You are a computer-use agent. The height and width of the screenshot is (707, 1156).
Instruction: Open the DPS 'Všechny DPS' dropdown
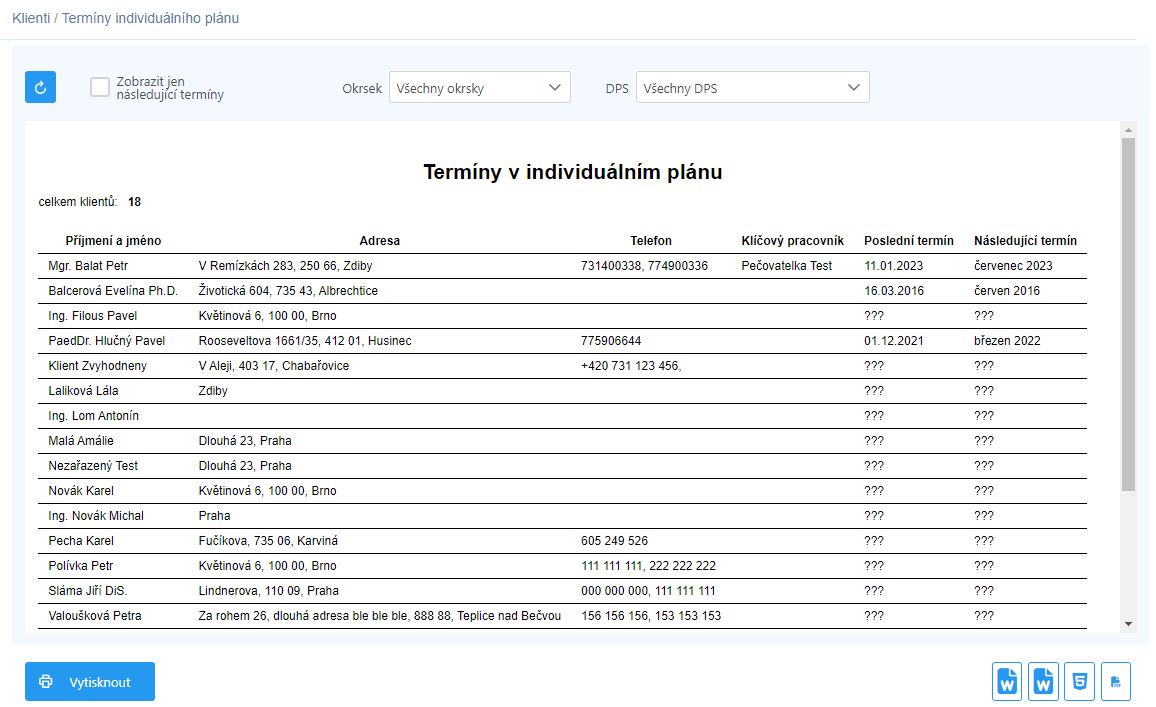click(753, 87)
